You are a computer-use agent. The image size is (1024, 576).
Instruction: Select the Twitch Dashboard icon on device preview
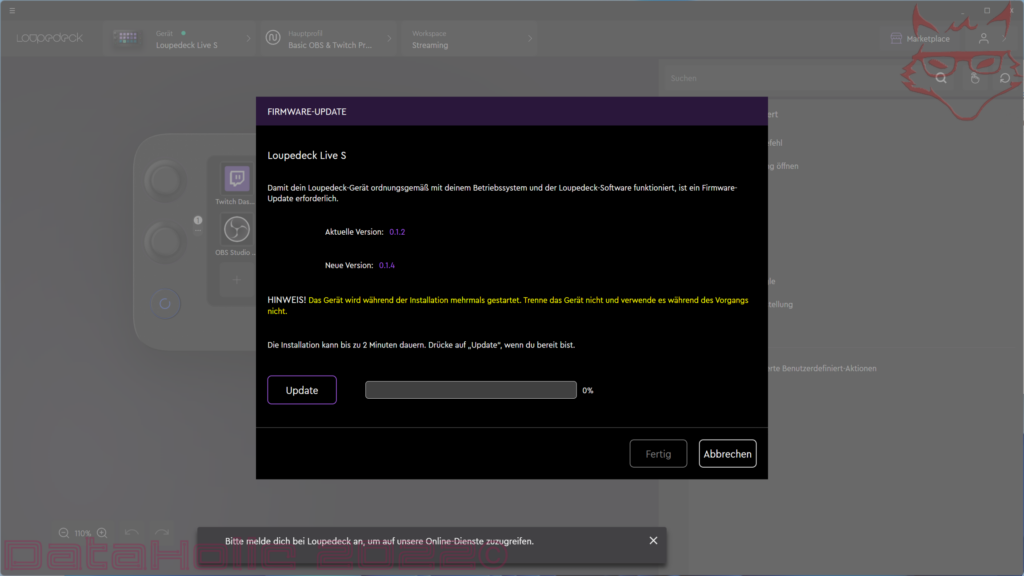236,178
